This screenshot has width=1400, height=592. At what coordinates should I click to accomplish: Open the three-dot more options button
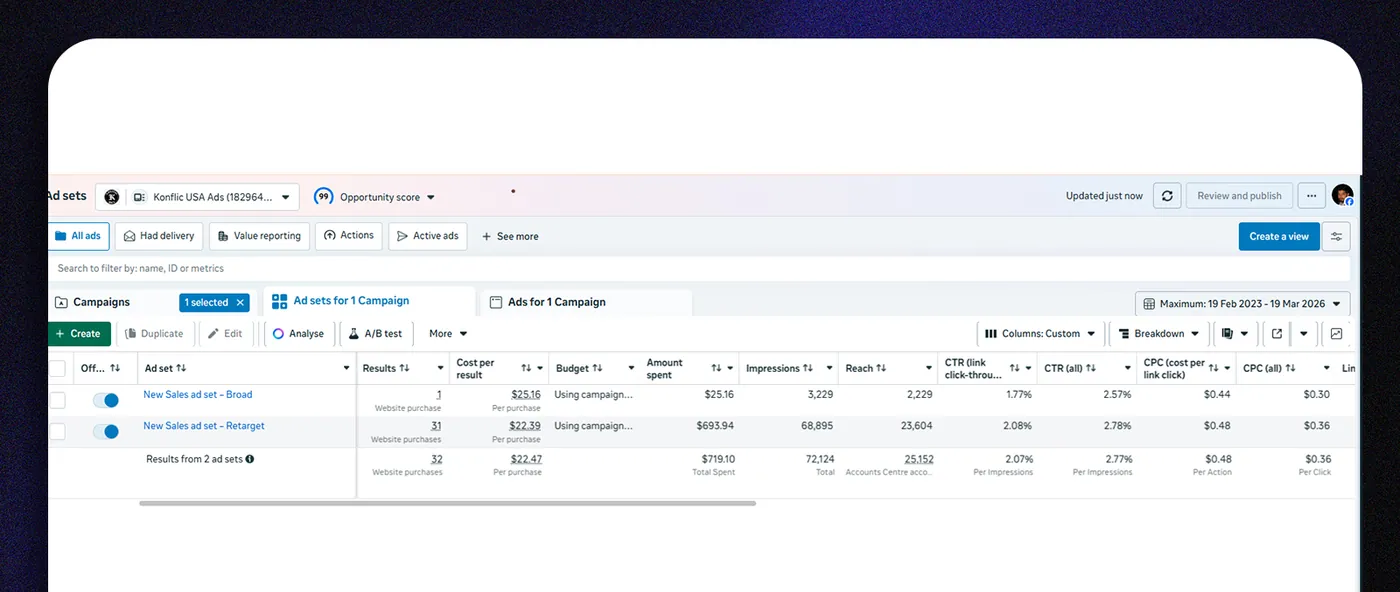[1312, 196]
